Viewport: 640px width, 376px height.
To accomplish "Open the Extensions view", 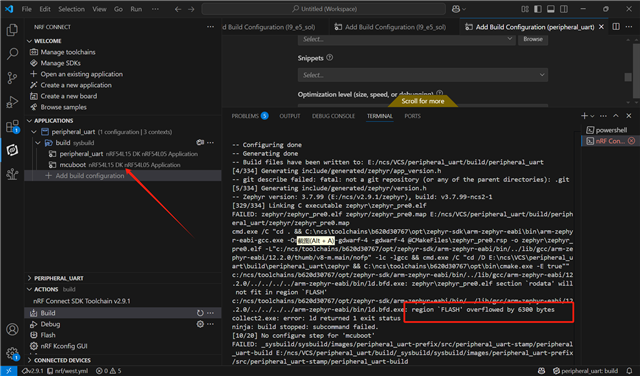I will coord(12,126).
